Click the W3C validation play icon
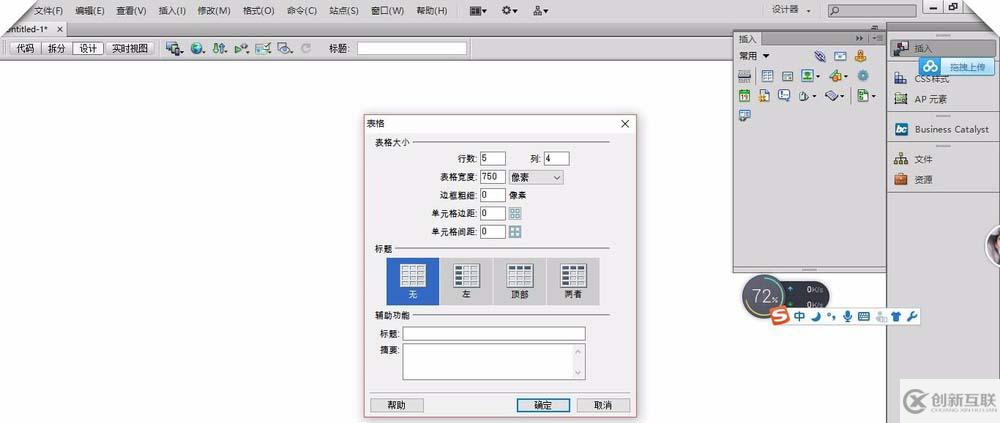Image resolution: width=1000 pixels, height=423 pixels. [x=241, y=48]
